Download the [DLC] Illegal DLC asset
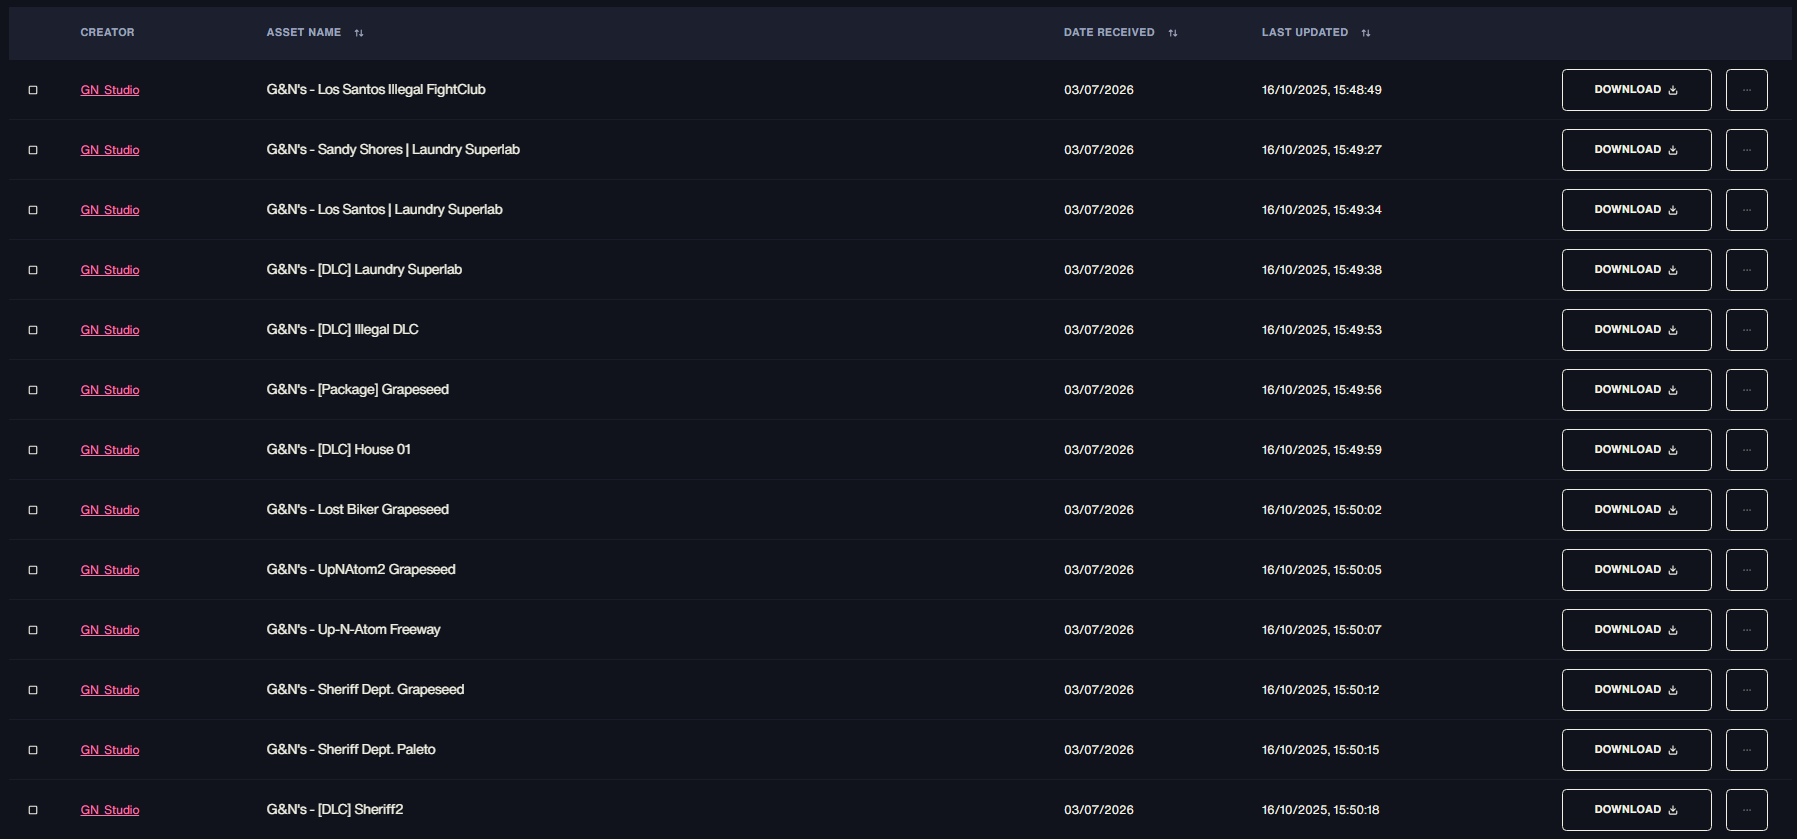 click(1636, 330)
